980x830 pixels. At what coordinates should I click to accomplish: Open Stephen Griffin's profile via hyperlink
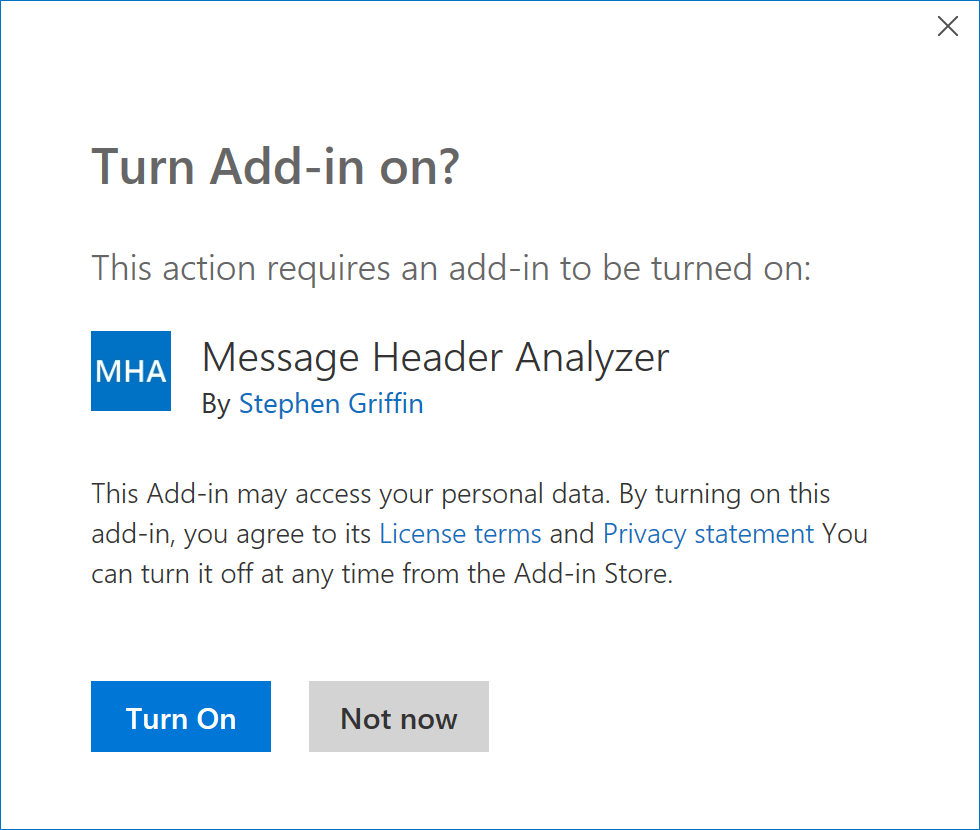[330, 404]
